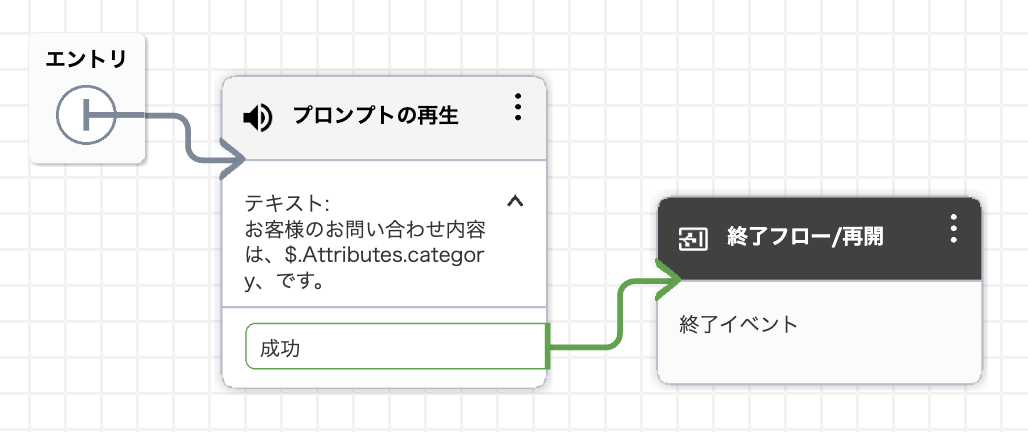This screenshot has width=1028, height=432.
Task: Click the Entry start circle icon
Action: pos(86,117)
